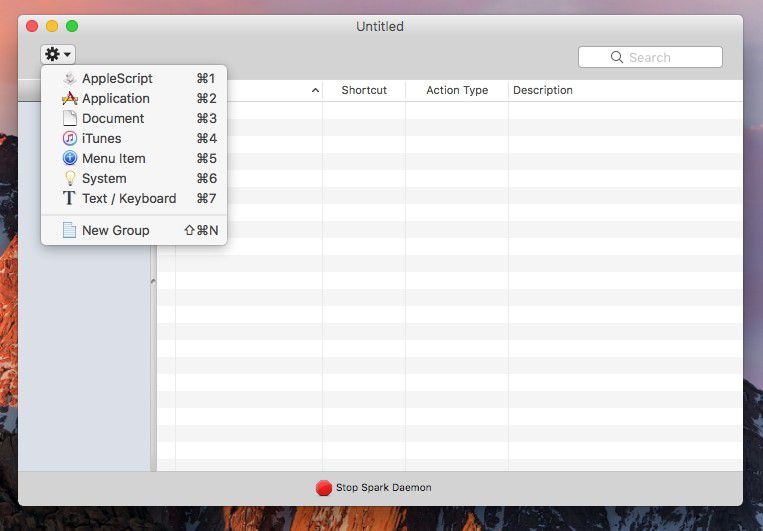This screenshot has height=531, width=763.
Task: Choose New Group from the menu
Action: [134, 230]
